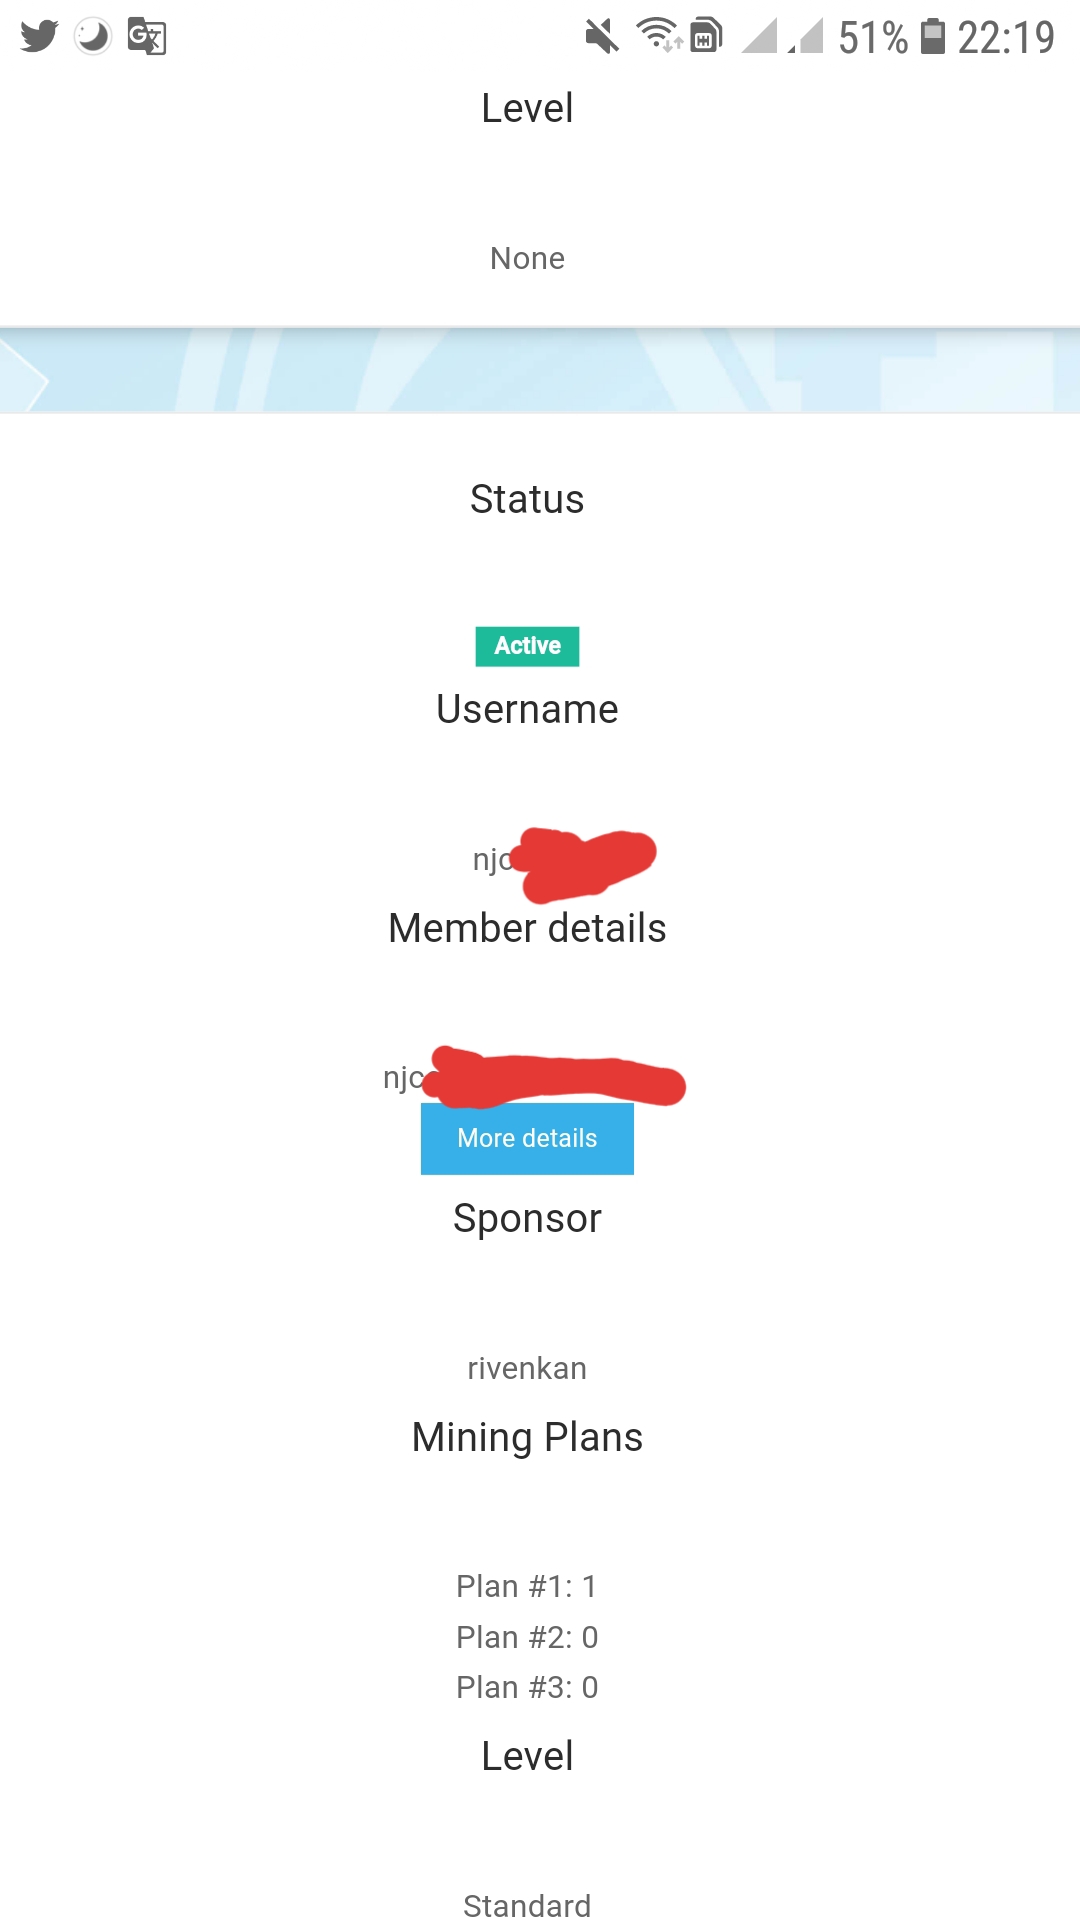The image size is (1080, 1920).
Task: Tap the muted sound status icon
Action: [602, 37]
